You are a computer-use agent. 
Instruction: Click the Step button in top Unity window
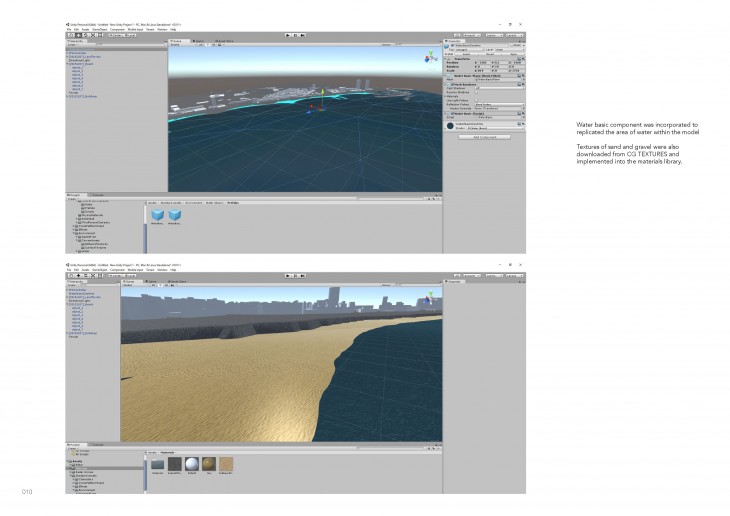[303, 35]
